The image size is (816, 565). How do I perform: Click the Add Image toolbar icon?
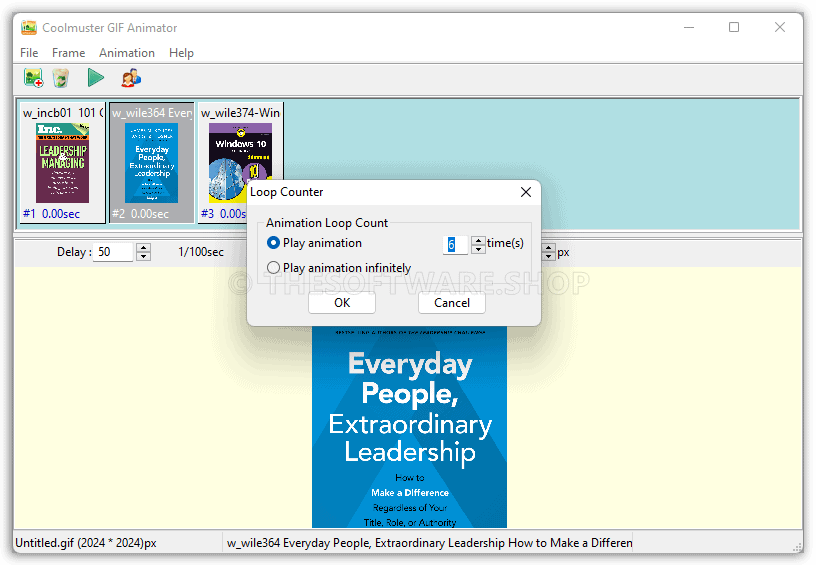(x=33, y=78)
